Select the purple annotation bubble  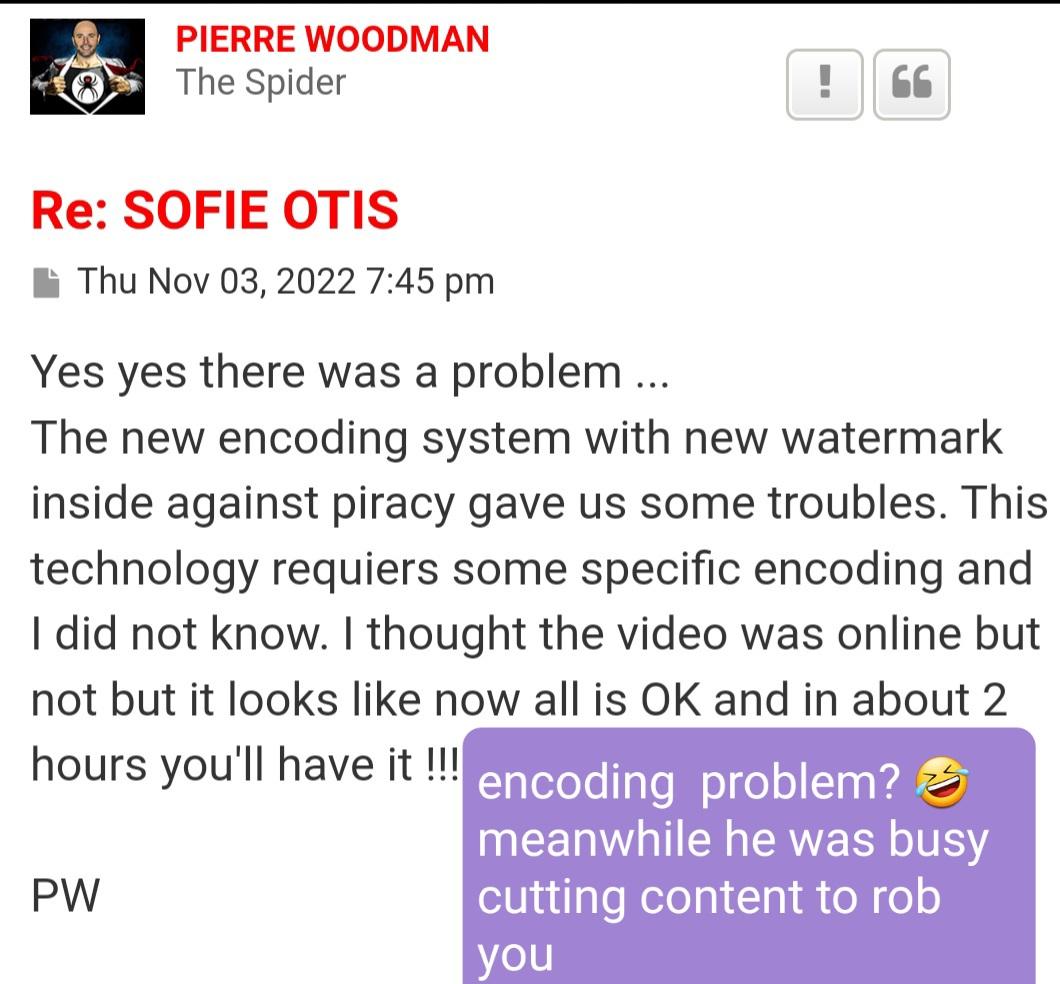point(749,856)
